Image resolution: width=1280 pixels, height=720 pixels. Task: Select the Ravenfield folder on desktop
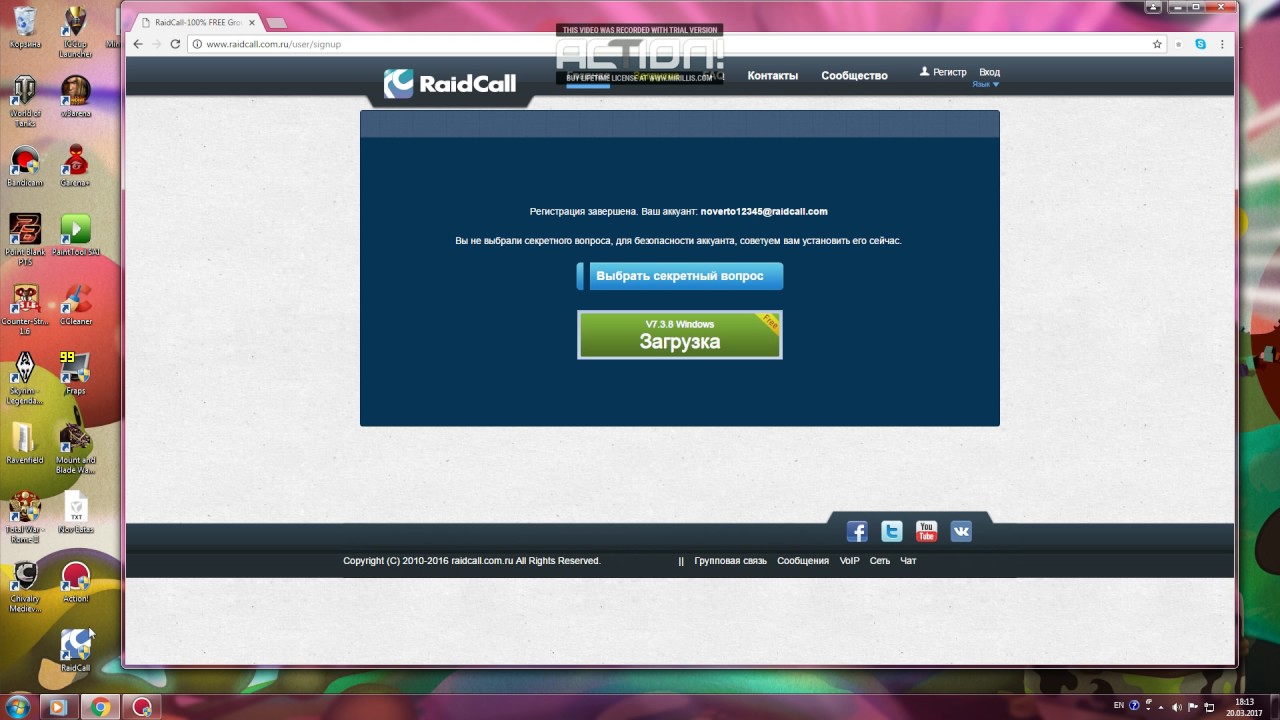coord(25,442)
